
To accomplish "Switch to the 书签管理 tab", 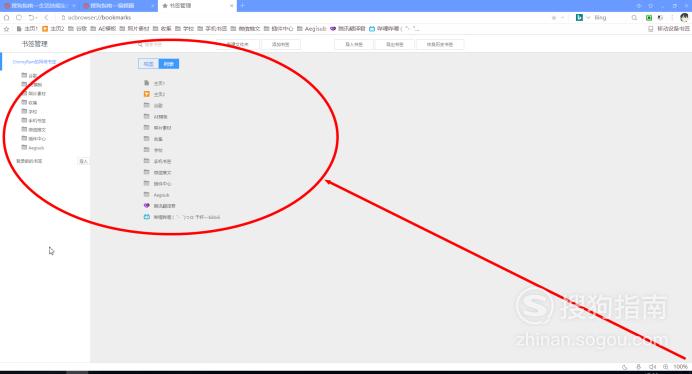I will tap(196, 6).
